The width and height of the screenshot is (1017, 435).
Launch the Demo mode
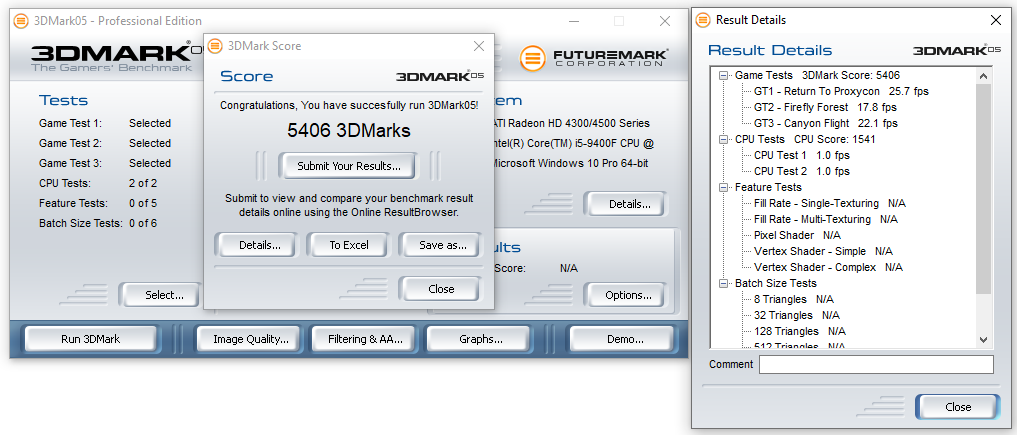pos(624,339)
